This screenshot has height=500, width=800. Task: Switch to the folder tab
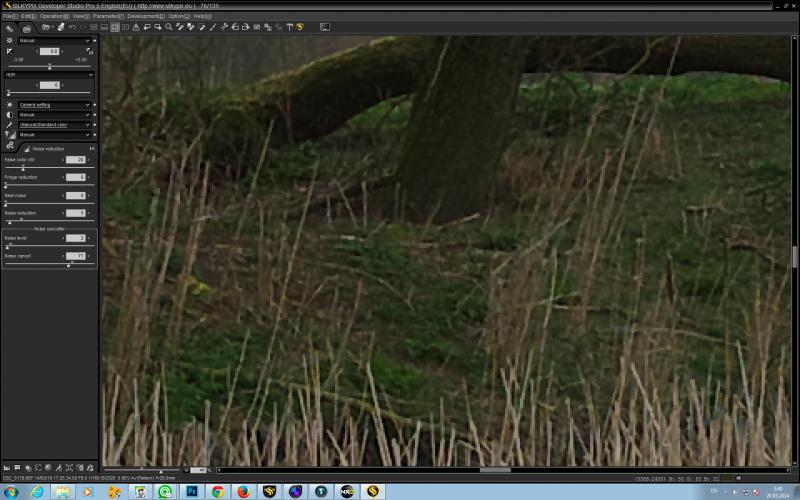coord(27,28)
